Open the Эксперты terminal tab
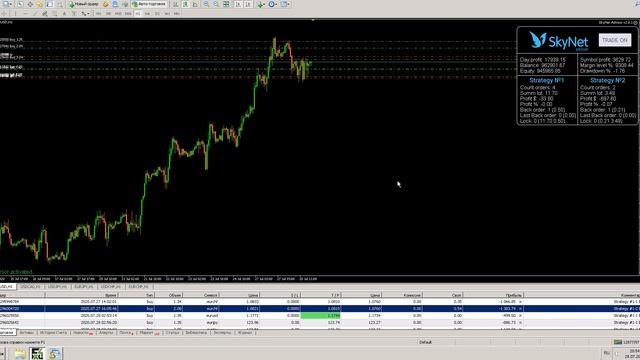This screenshot has width=640, height=360. coord(222,333)
